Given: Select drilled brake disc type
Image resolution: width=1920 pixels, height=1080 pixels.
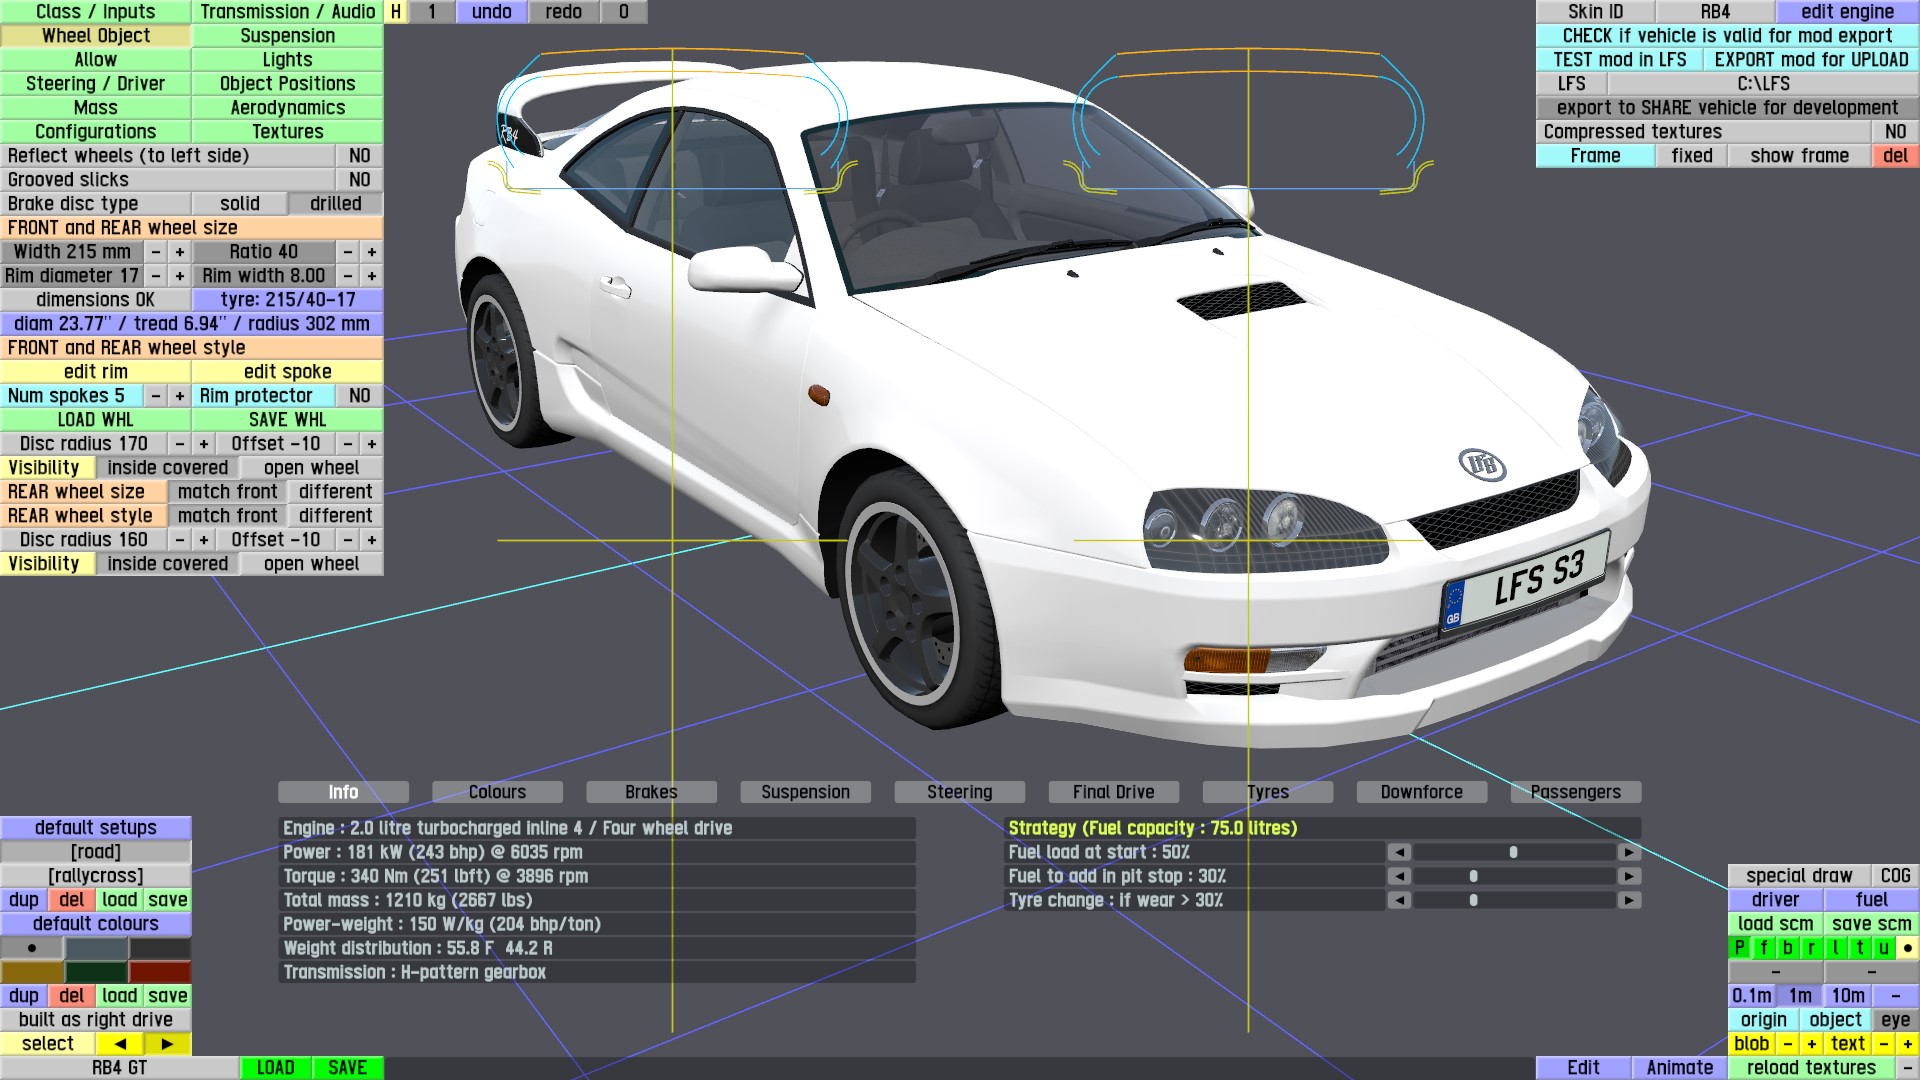Looking at the screenshot, I should pyautogui.click(x=335, y=204).
